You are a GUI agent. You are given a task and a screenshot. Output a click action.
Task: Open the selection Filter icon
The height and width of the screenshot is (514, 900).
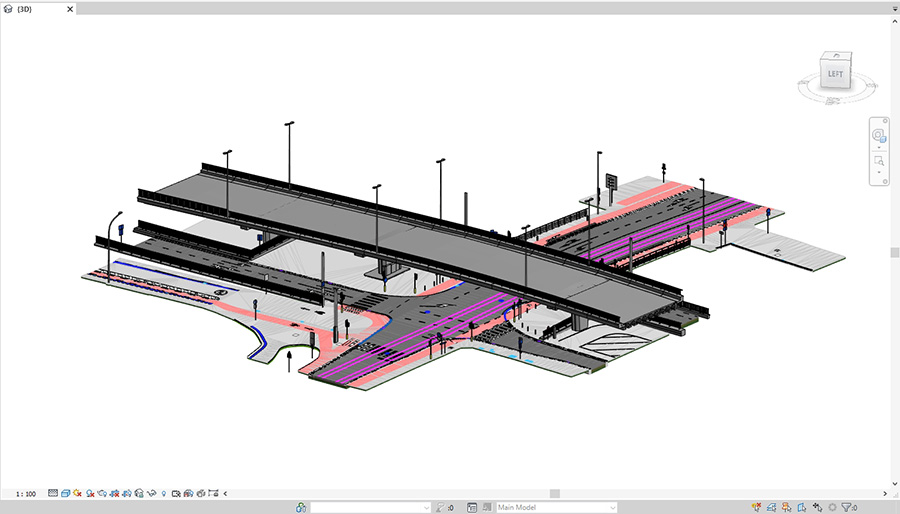(849, 507)
